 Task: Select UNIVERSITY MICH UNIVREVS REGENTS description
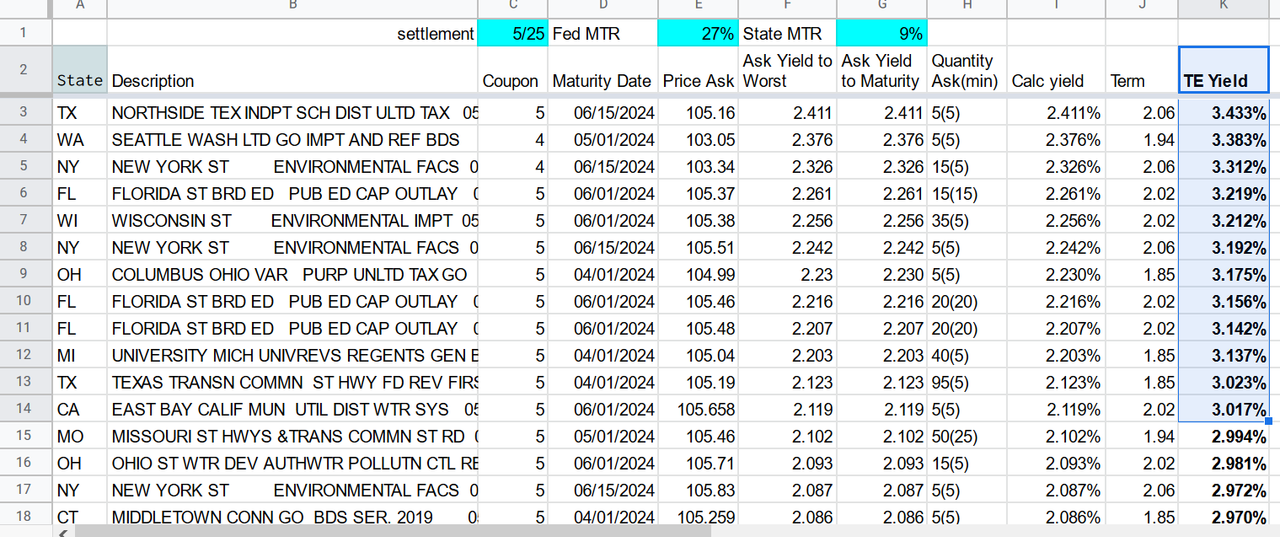(292, 355)
